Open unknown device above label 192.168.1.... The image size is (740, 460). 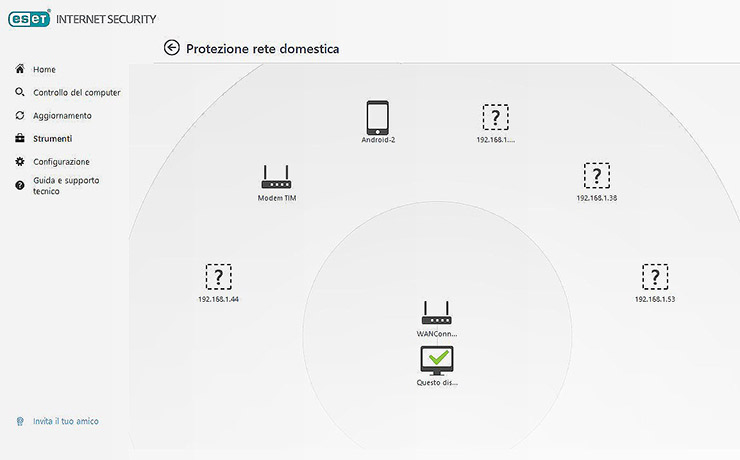click(496, 117)
